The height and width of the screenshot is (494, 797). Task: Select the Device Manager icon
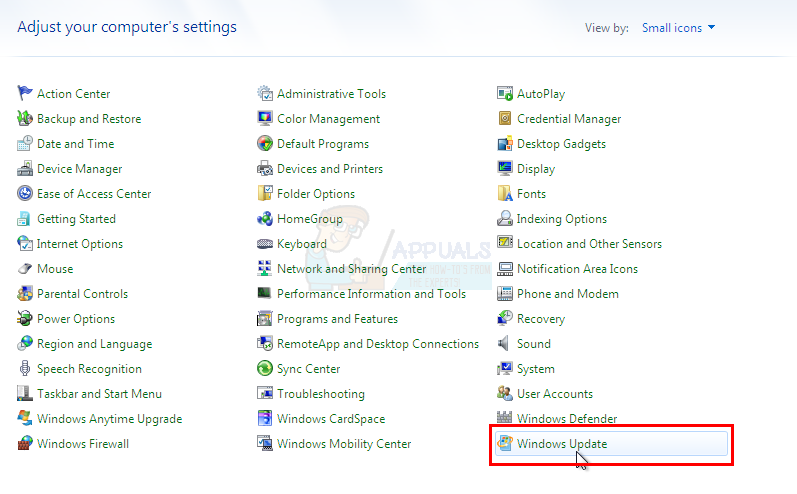pos(24,168)
